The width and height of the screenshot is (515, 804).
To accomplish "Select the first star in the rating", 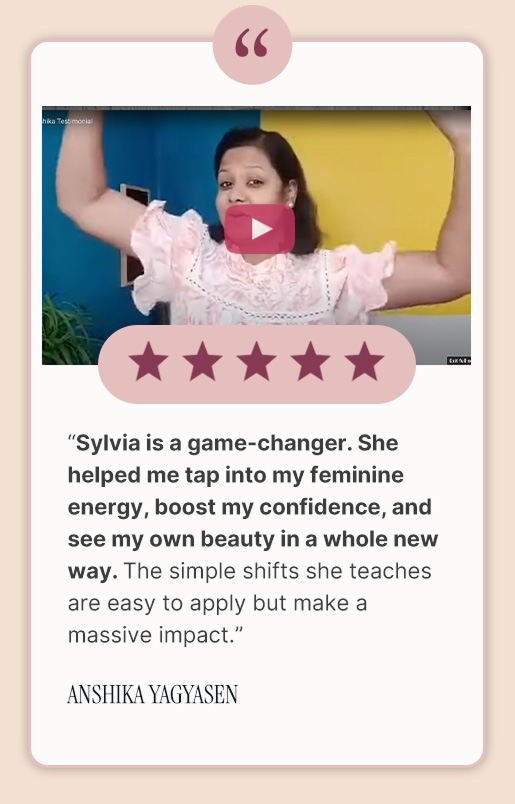I will point(148,361).
